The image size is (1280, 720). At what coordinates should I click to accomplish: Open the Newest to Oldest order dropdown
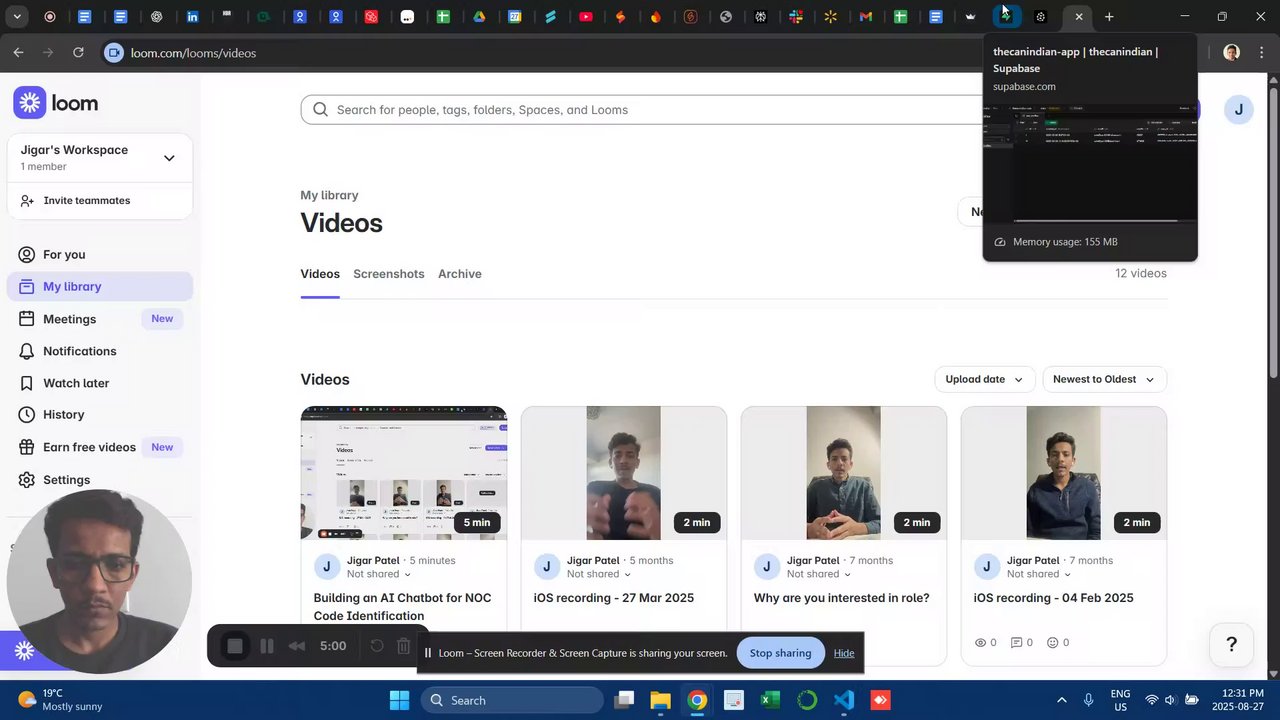(1104, 379)
